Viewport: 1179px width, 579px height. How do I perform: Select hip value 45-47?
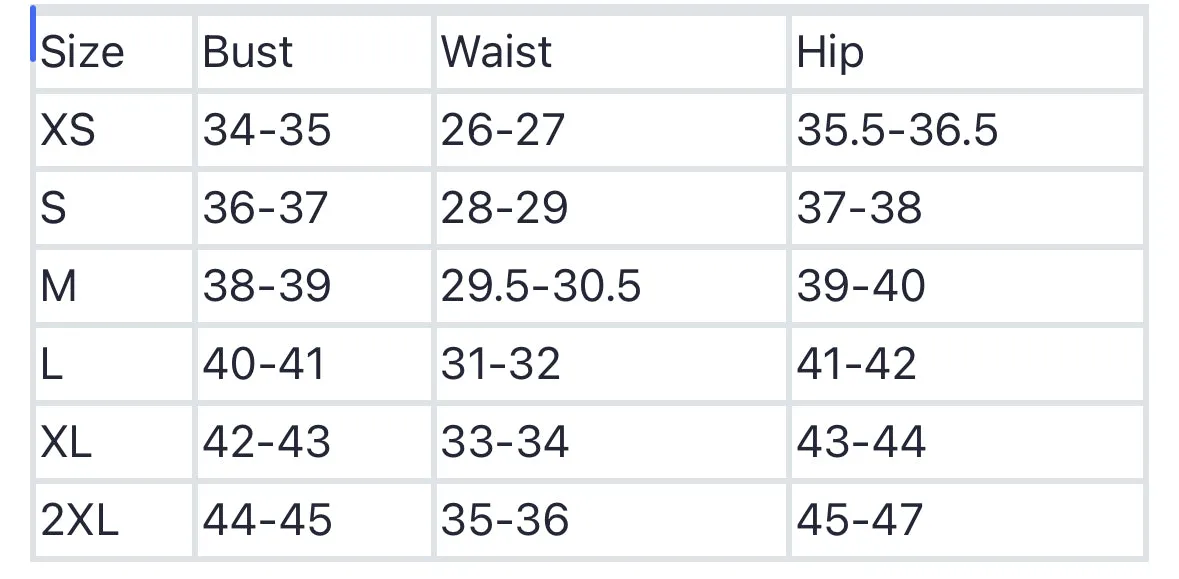click(x=859, y=520)
